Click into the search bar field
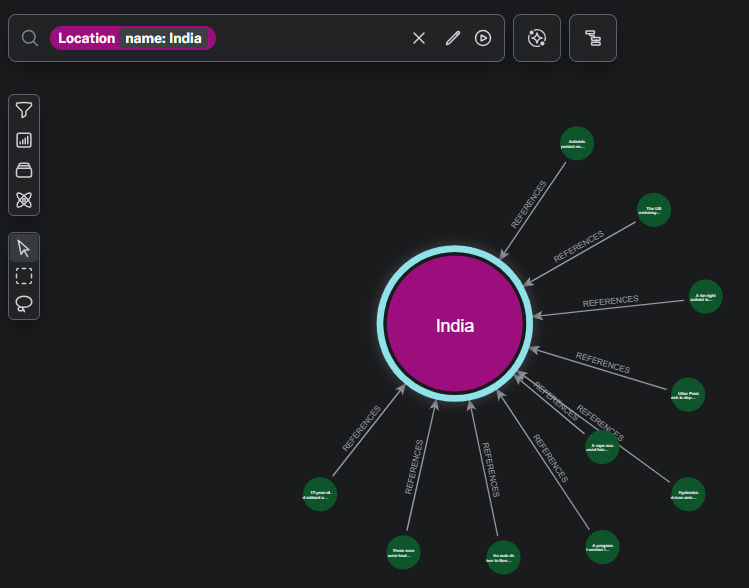 pos(257,38)
